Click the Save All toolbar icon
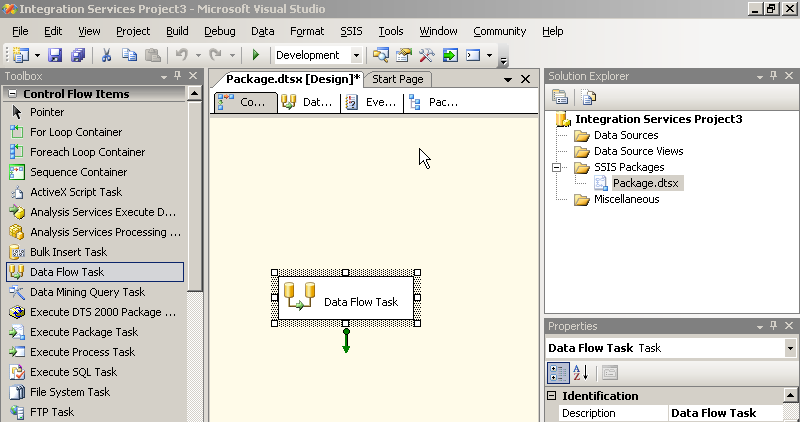The height and width of the screenshot is (422, 800). (78, 55)
